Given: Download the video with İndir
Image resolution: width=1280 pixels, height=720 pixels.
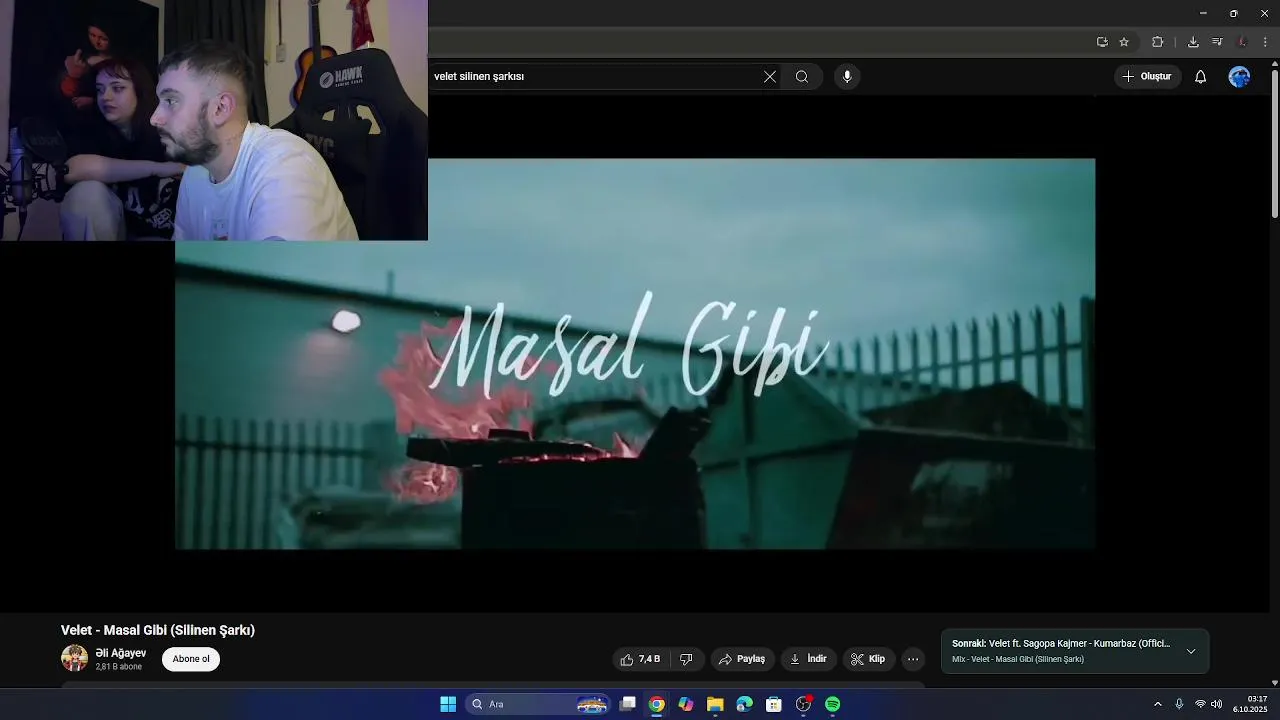Looking at the screenshot, I should click(808, 659).
